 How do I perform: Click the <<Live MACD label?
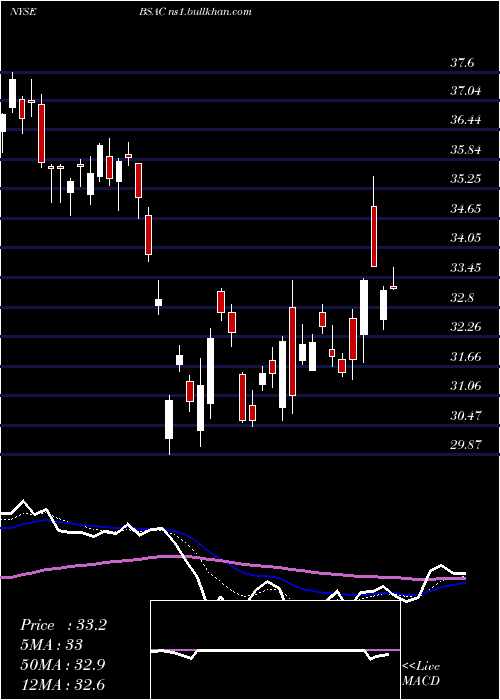tap(421, 674)
